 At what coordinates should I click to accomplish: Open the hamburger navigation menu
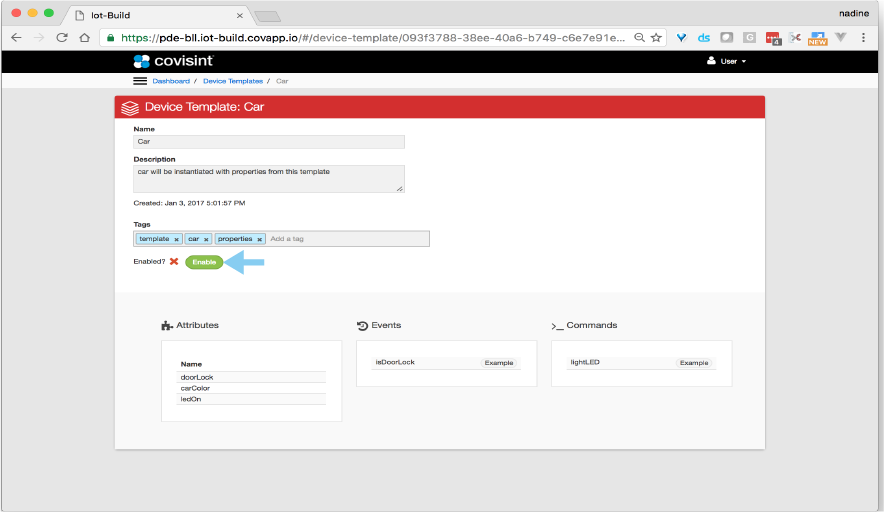[140, 80]
